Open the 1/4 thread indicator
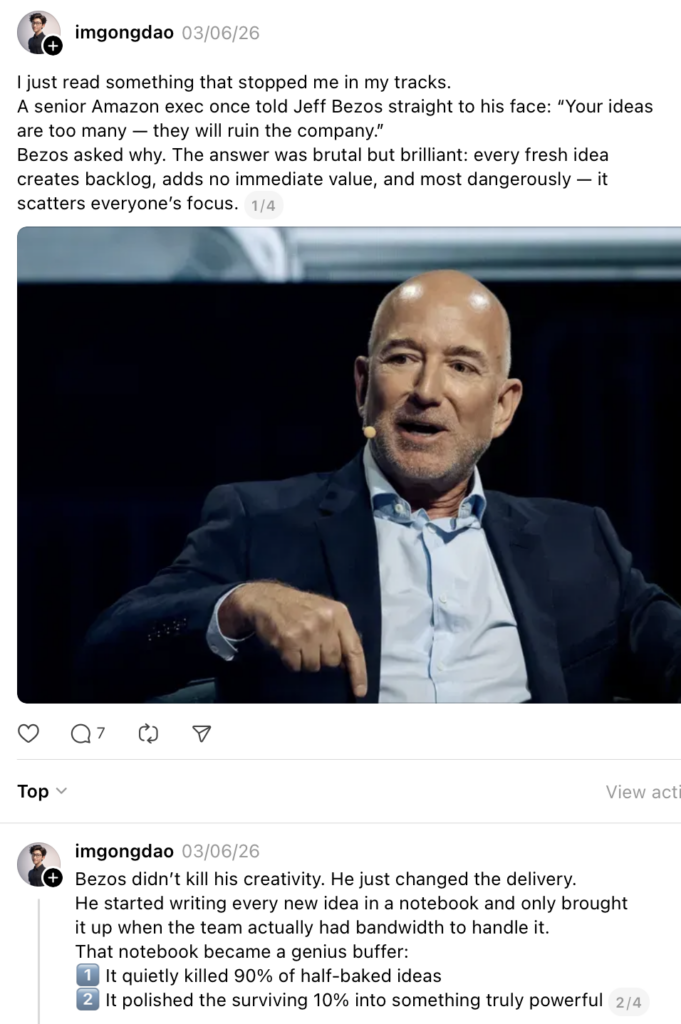 (x=263, y=206)
